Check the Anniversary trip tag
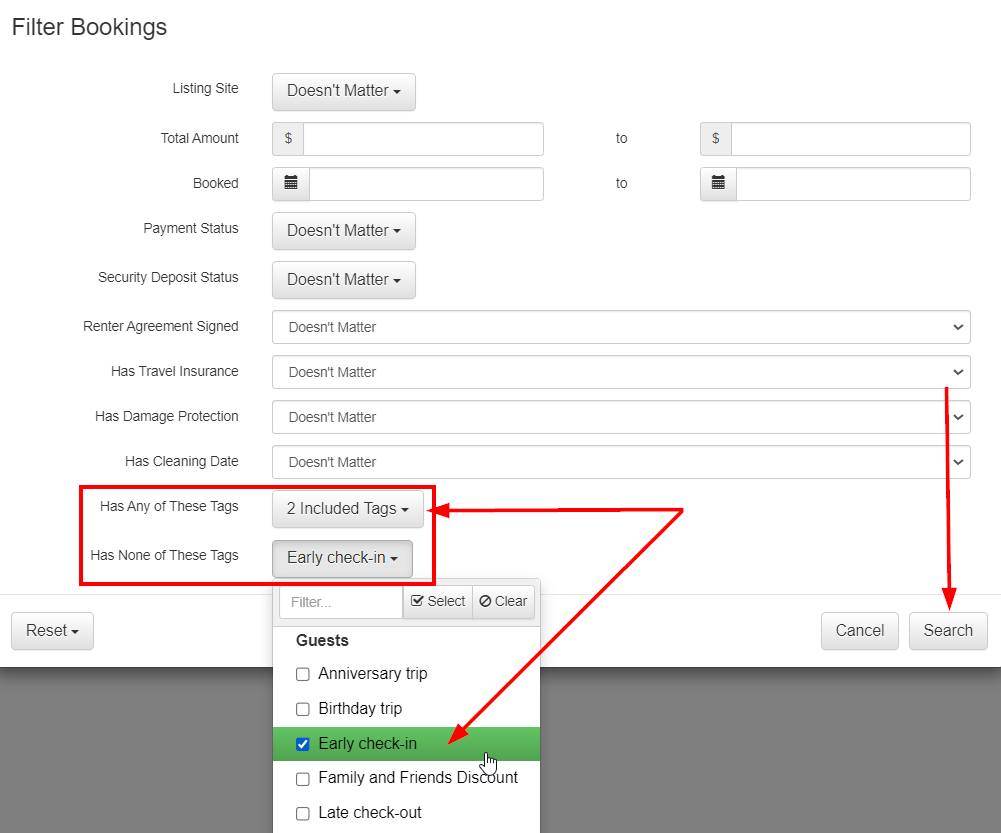This screenshot has width=1001, height=833. [303, 674]
